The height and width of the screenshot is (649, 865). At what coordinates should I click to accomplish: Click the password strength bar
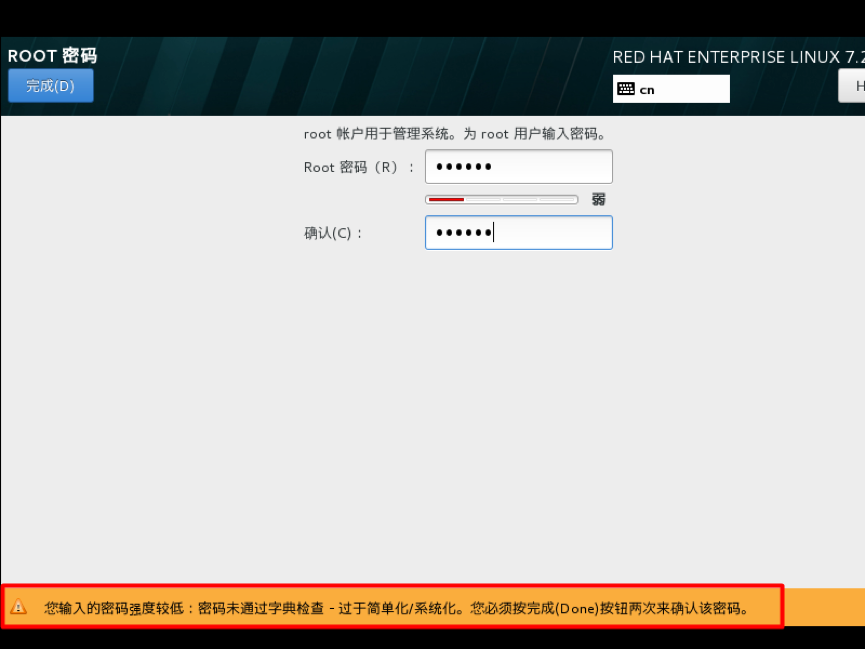coord(501,199)
